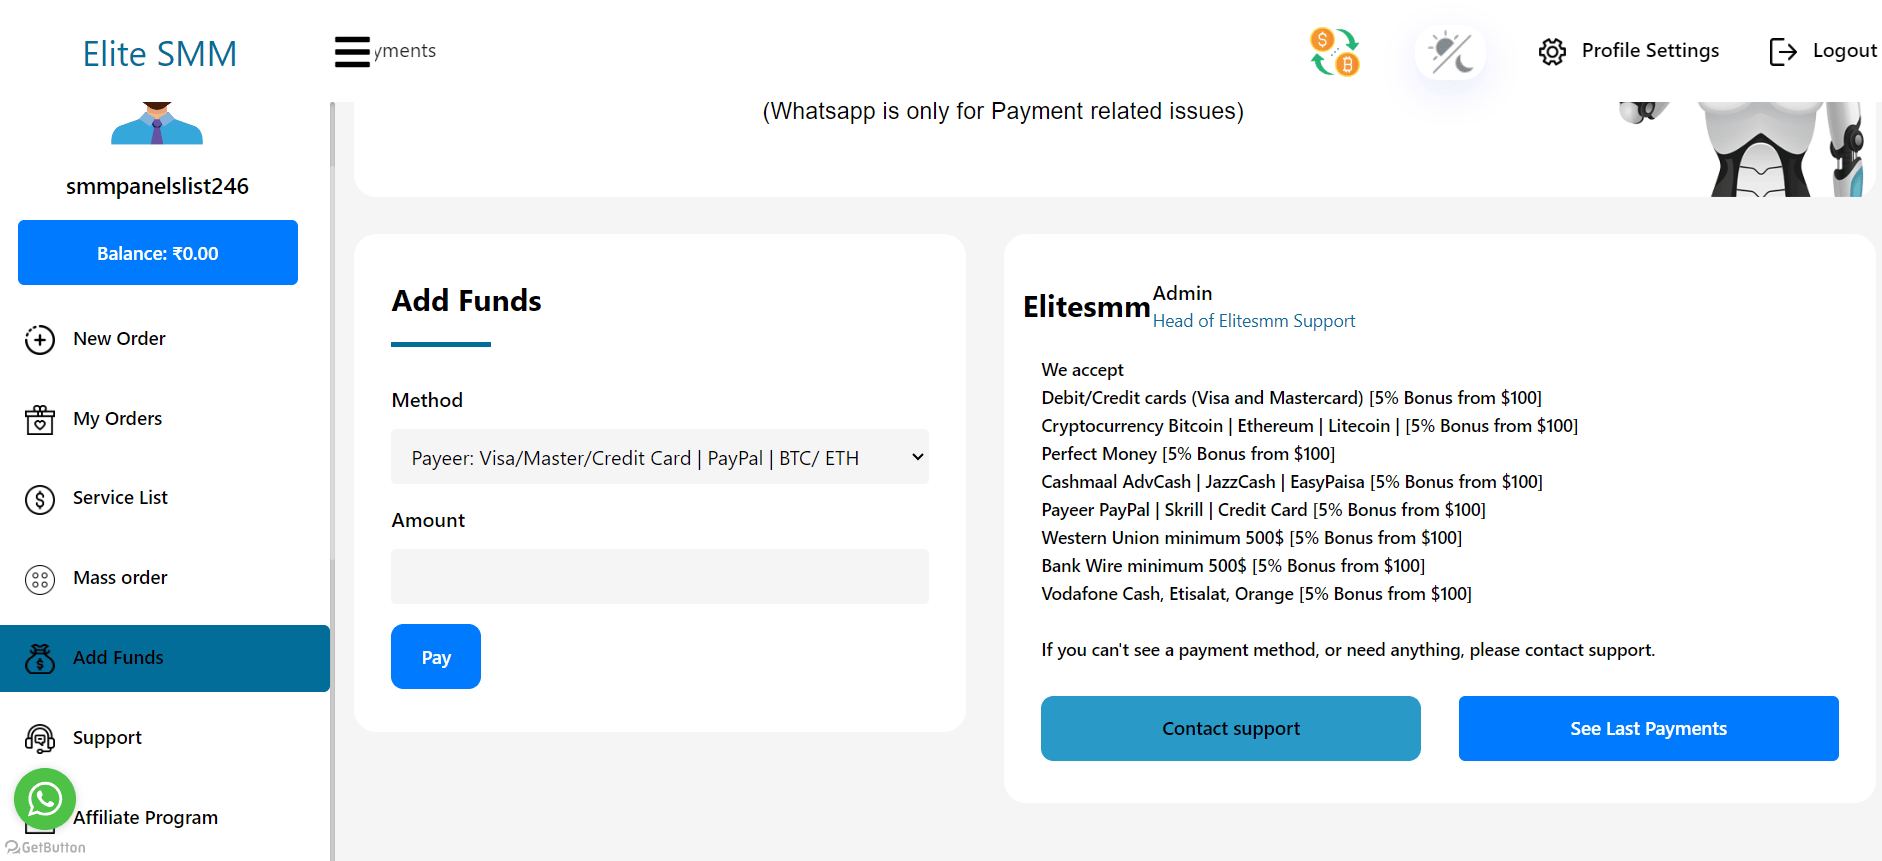Image resolution: width=1882 pixels, height=861 pixels.
Task: Click the New Order plus icon
Action: (x=40, y=340)
